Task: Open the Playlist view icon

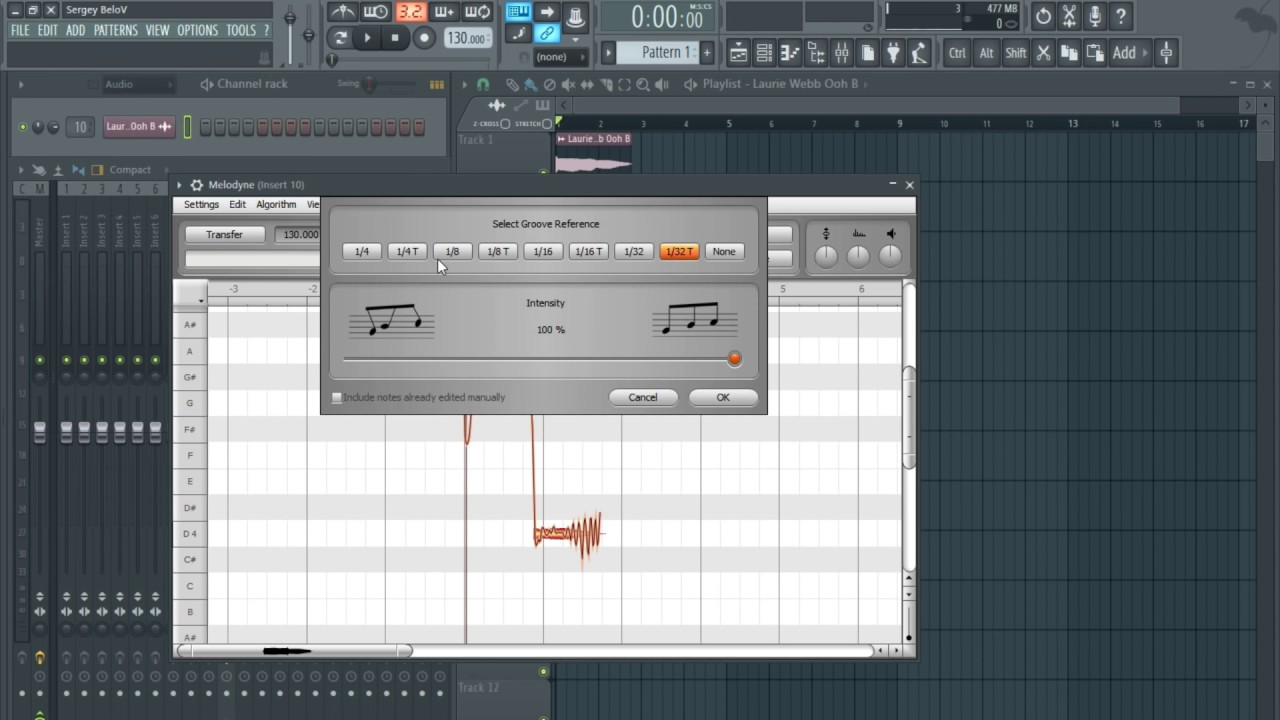Action: tap(738, 53)
